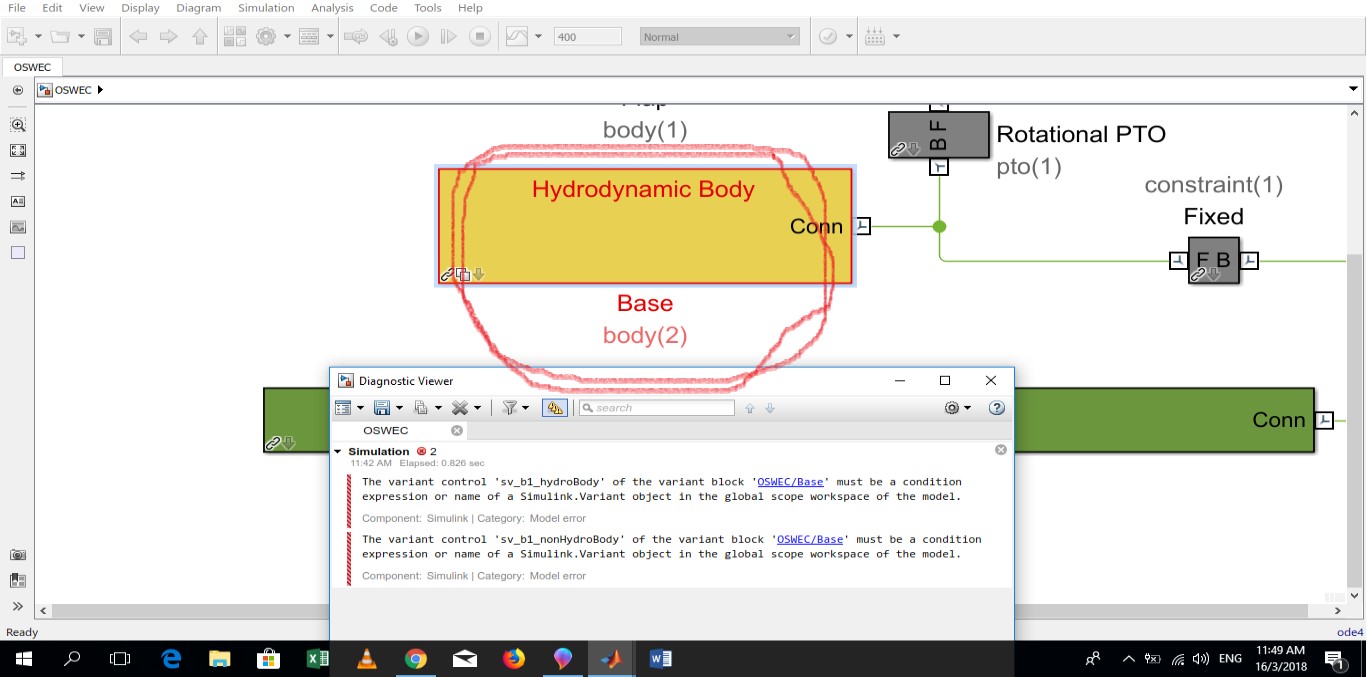Open the save-log dropdown in Diagnostic Viewer
Viewport: 1367px width, 677px height.
[398, 407]
